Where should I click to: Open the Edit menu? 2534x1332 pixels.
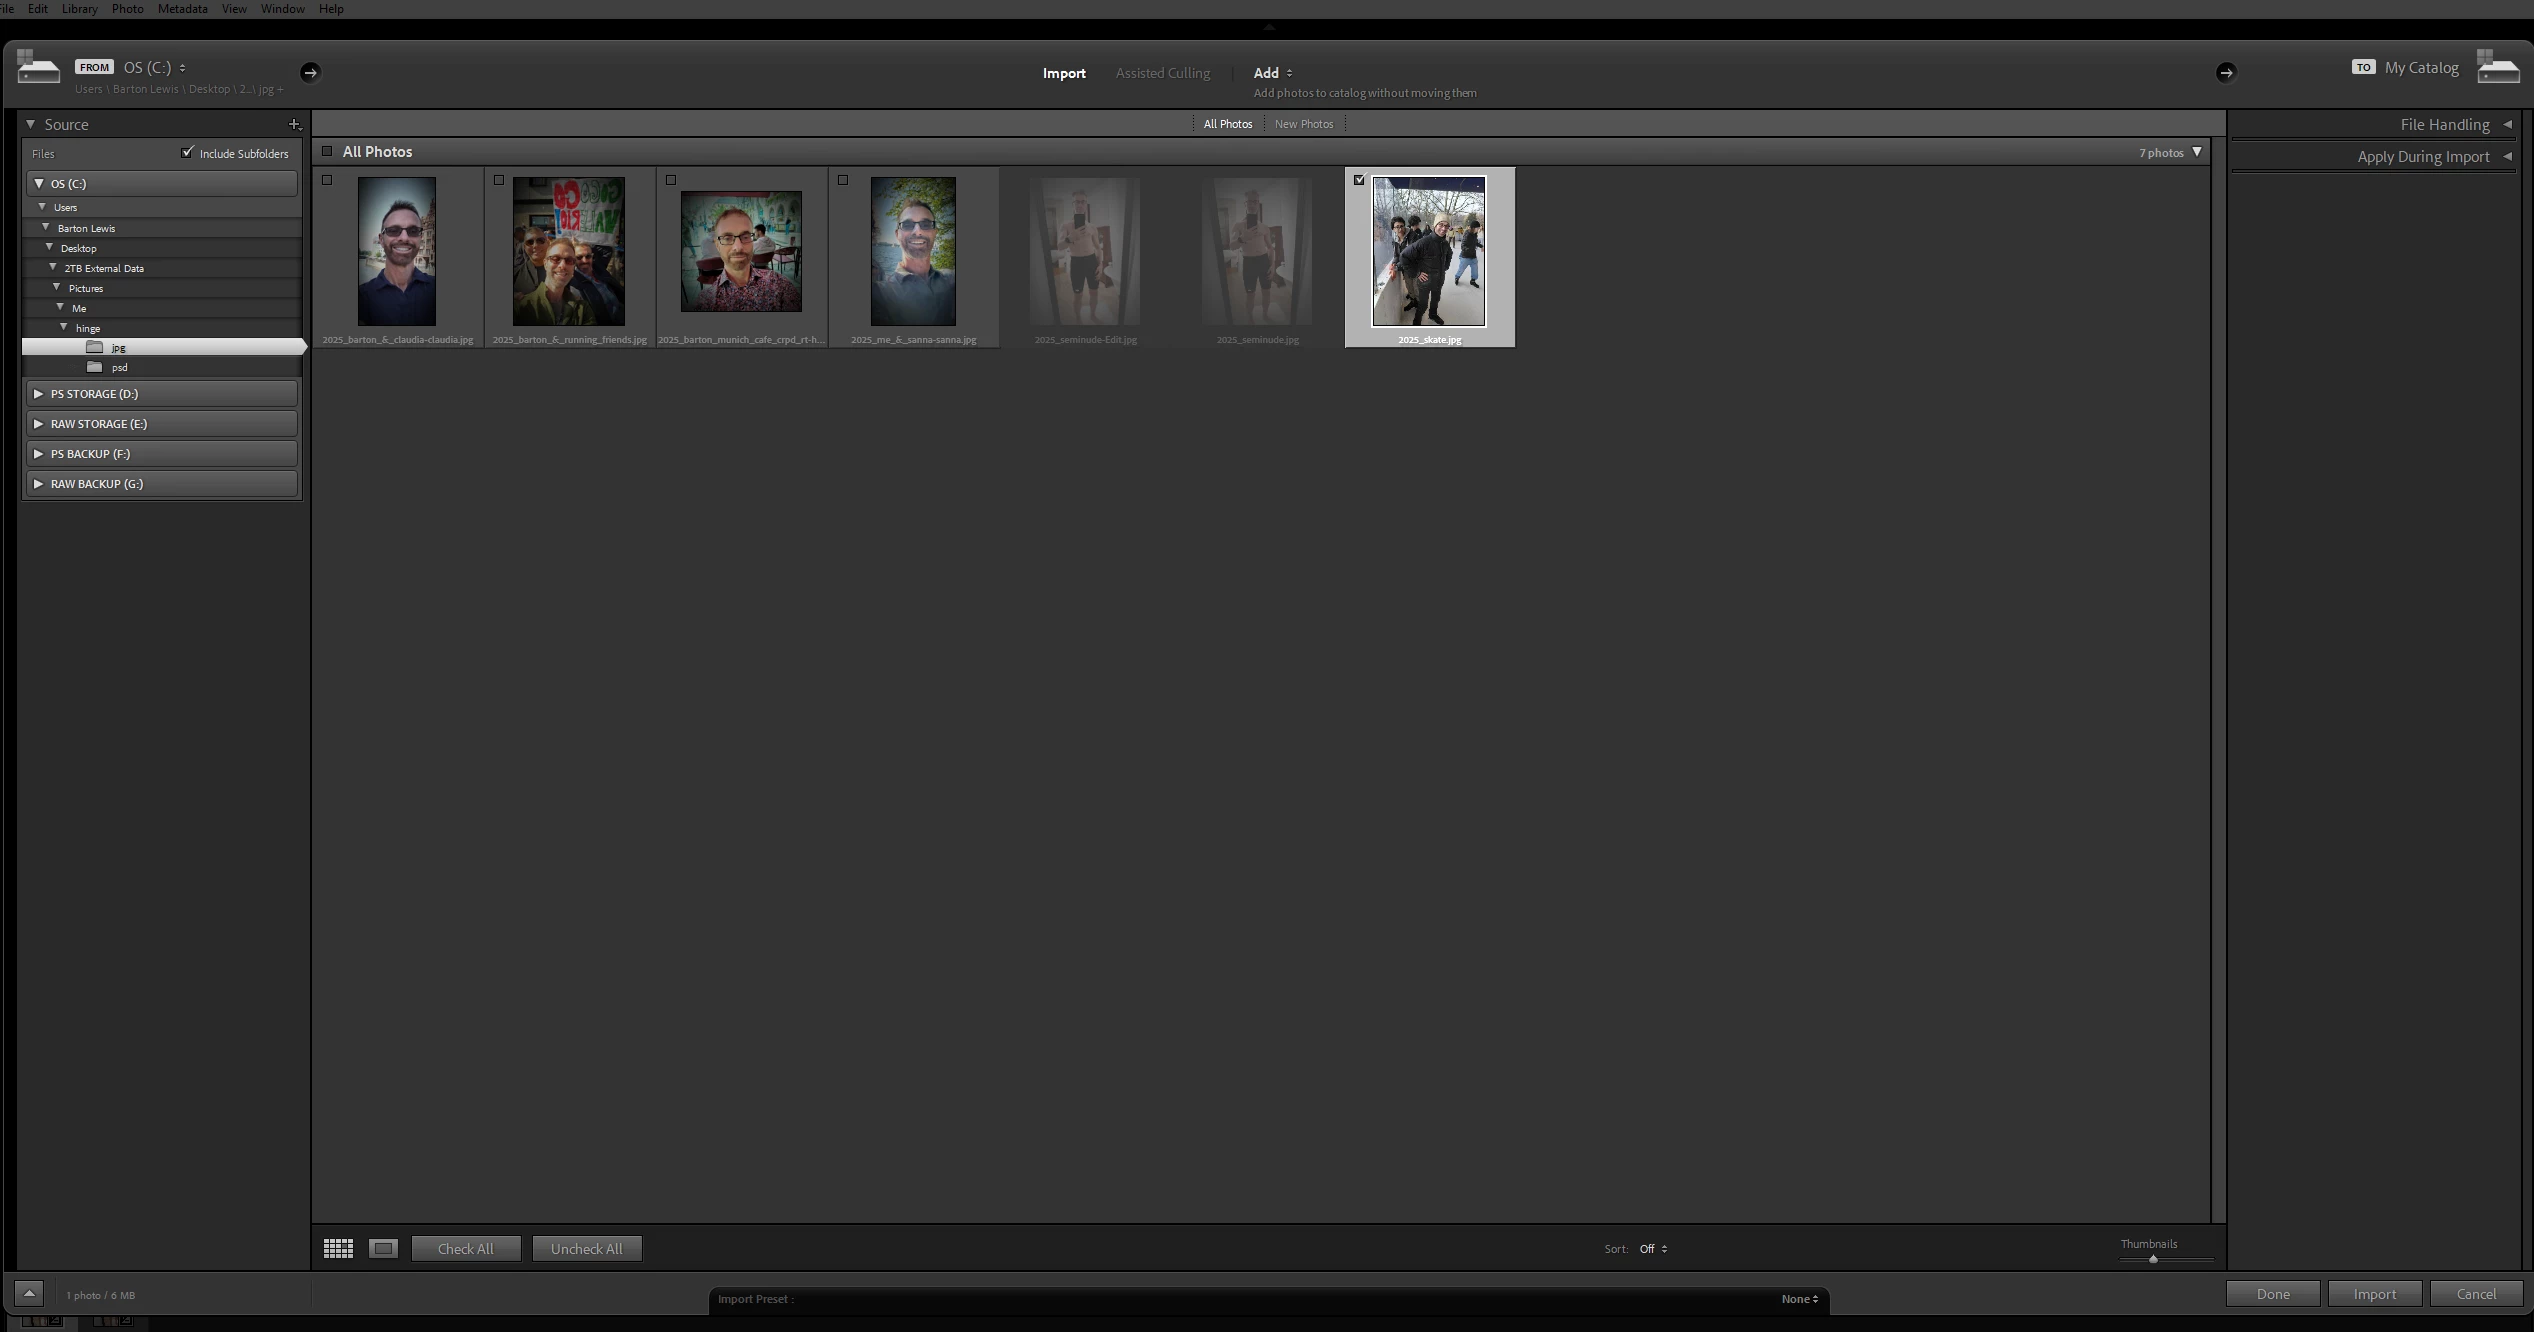38,8
